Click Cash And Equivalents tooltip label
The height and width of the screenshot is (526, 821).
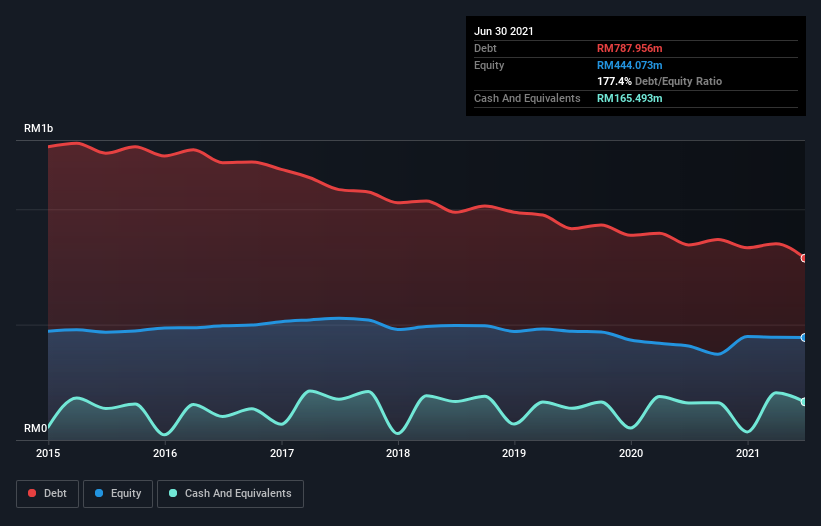point(527,98)
